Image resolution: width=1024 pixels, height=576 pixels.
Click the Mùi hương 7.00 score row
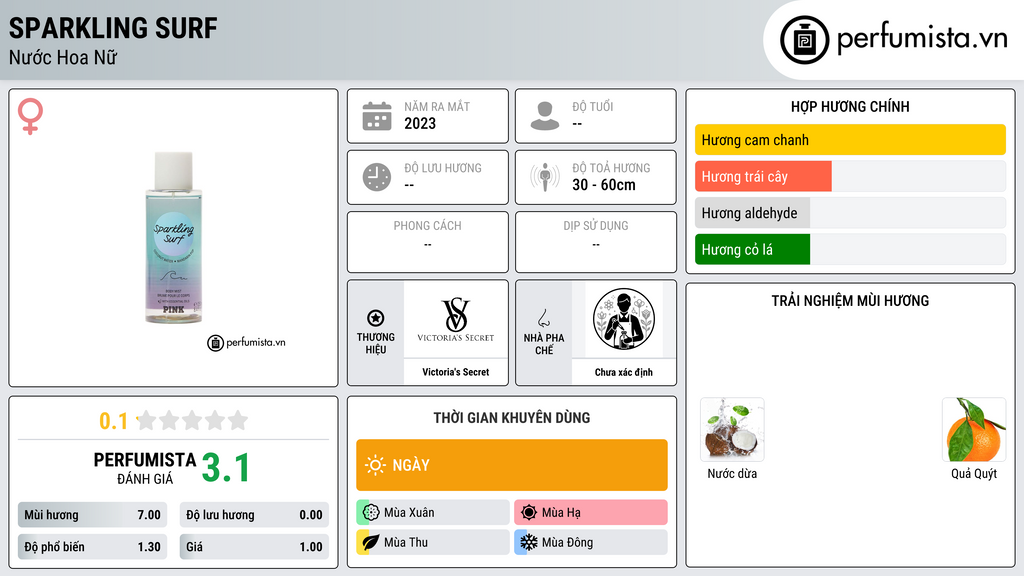92,515
